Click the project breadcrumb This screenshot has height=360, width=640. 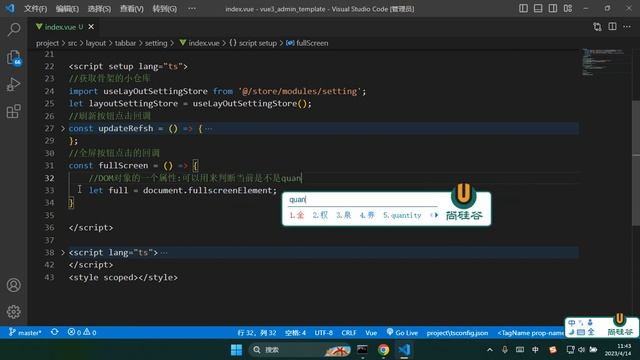click(x=47, y=43)
